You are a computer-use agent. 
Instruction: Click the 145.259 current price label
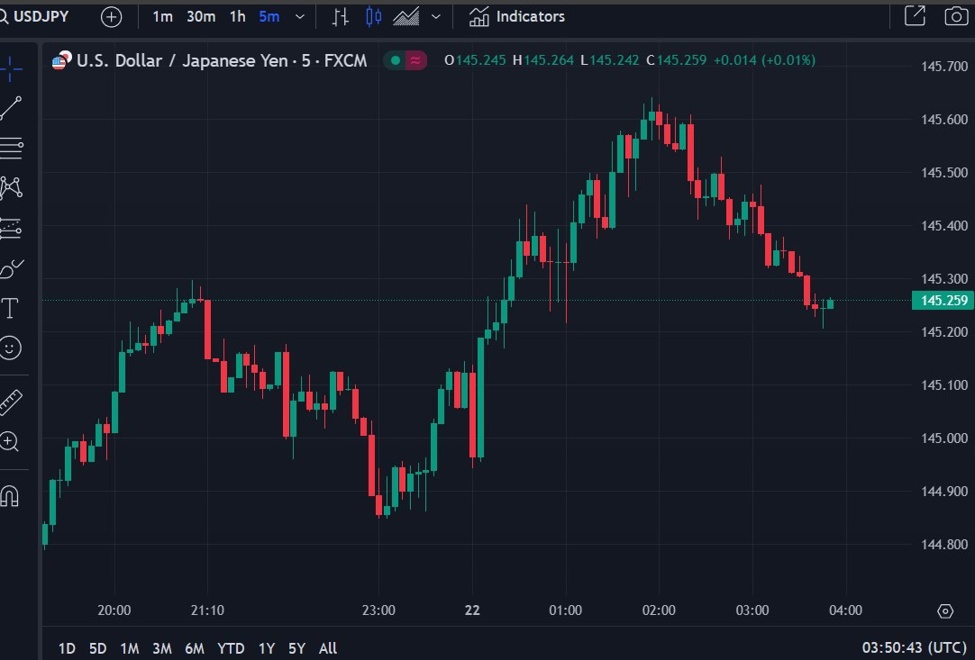943,300
